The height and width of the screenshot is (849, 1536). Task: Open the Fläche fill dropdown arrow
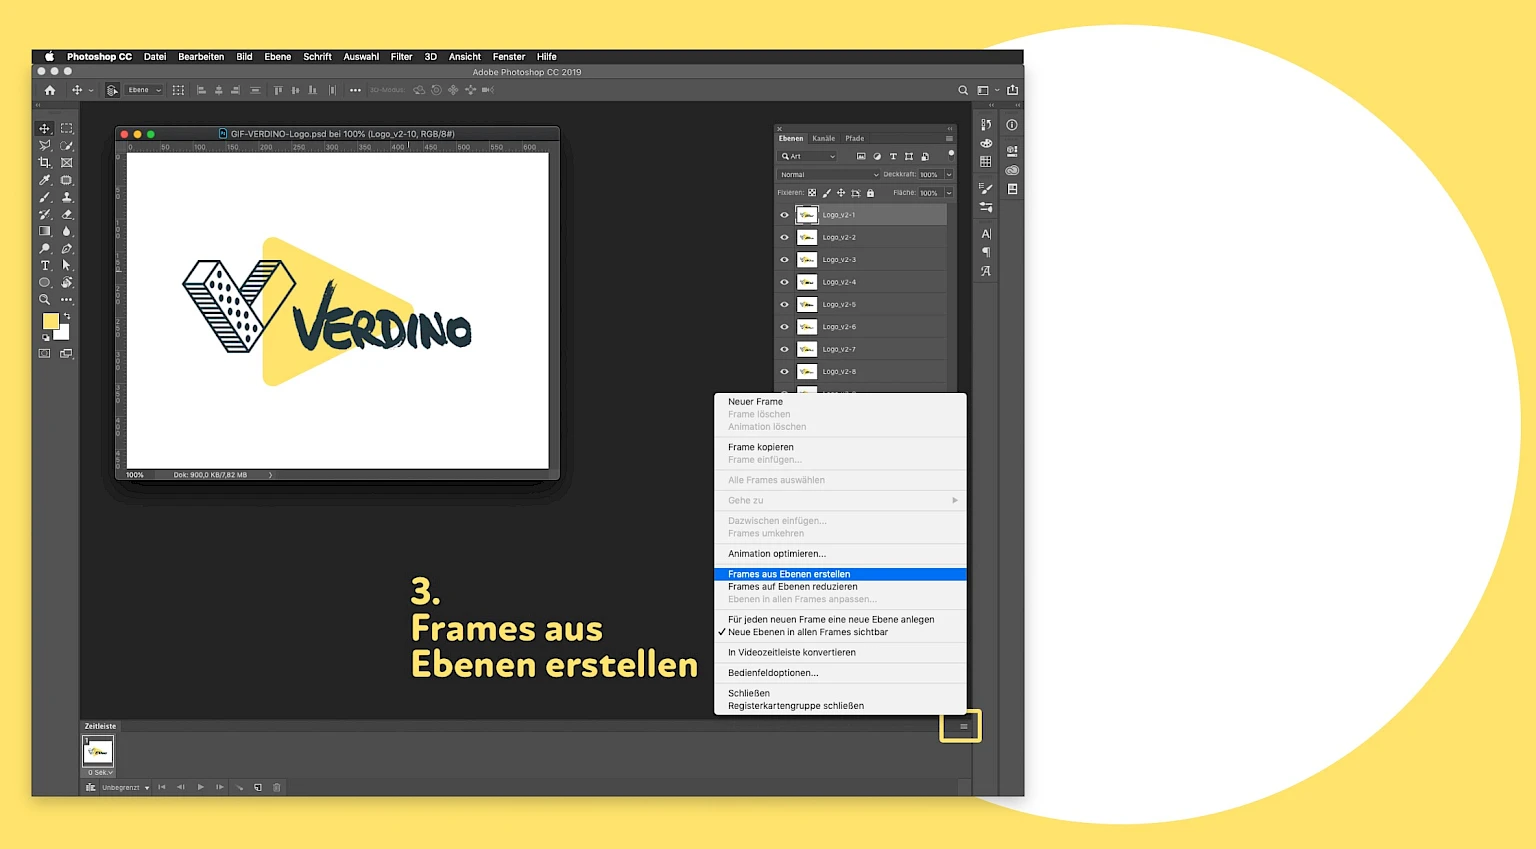pos(948,193)
